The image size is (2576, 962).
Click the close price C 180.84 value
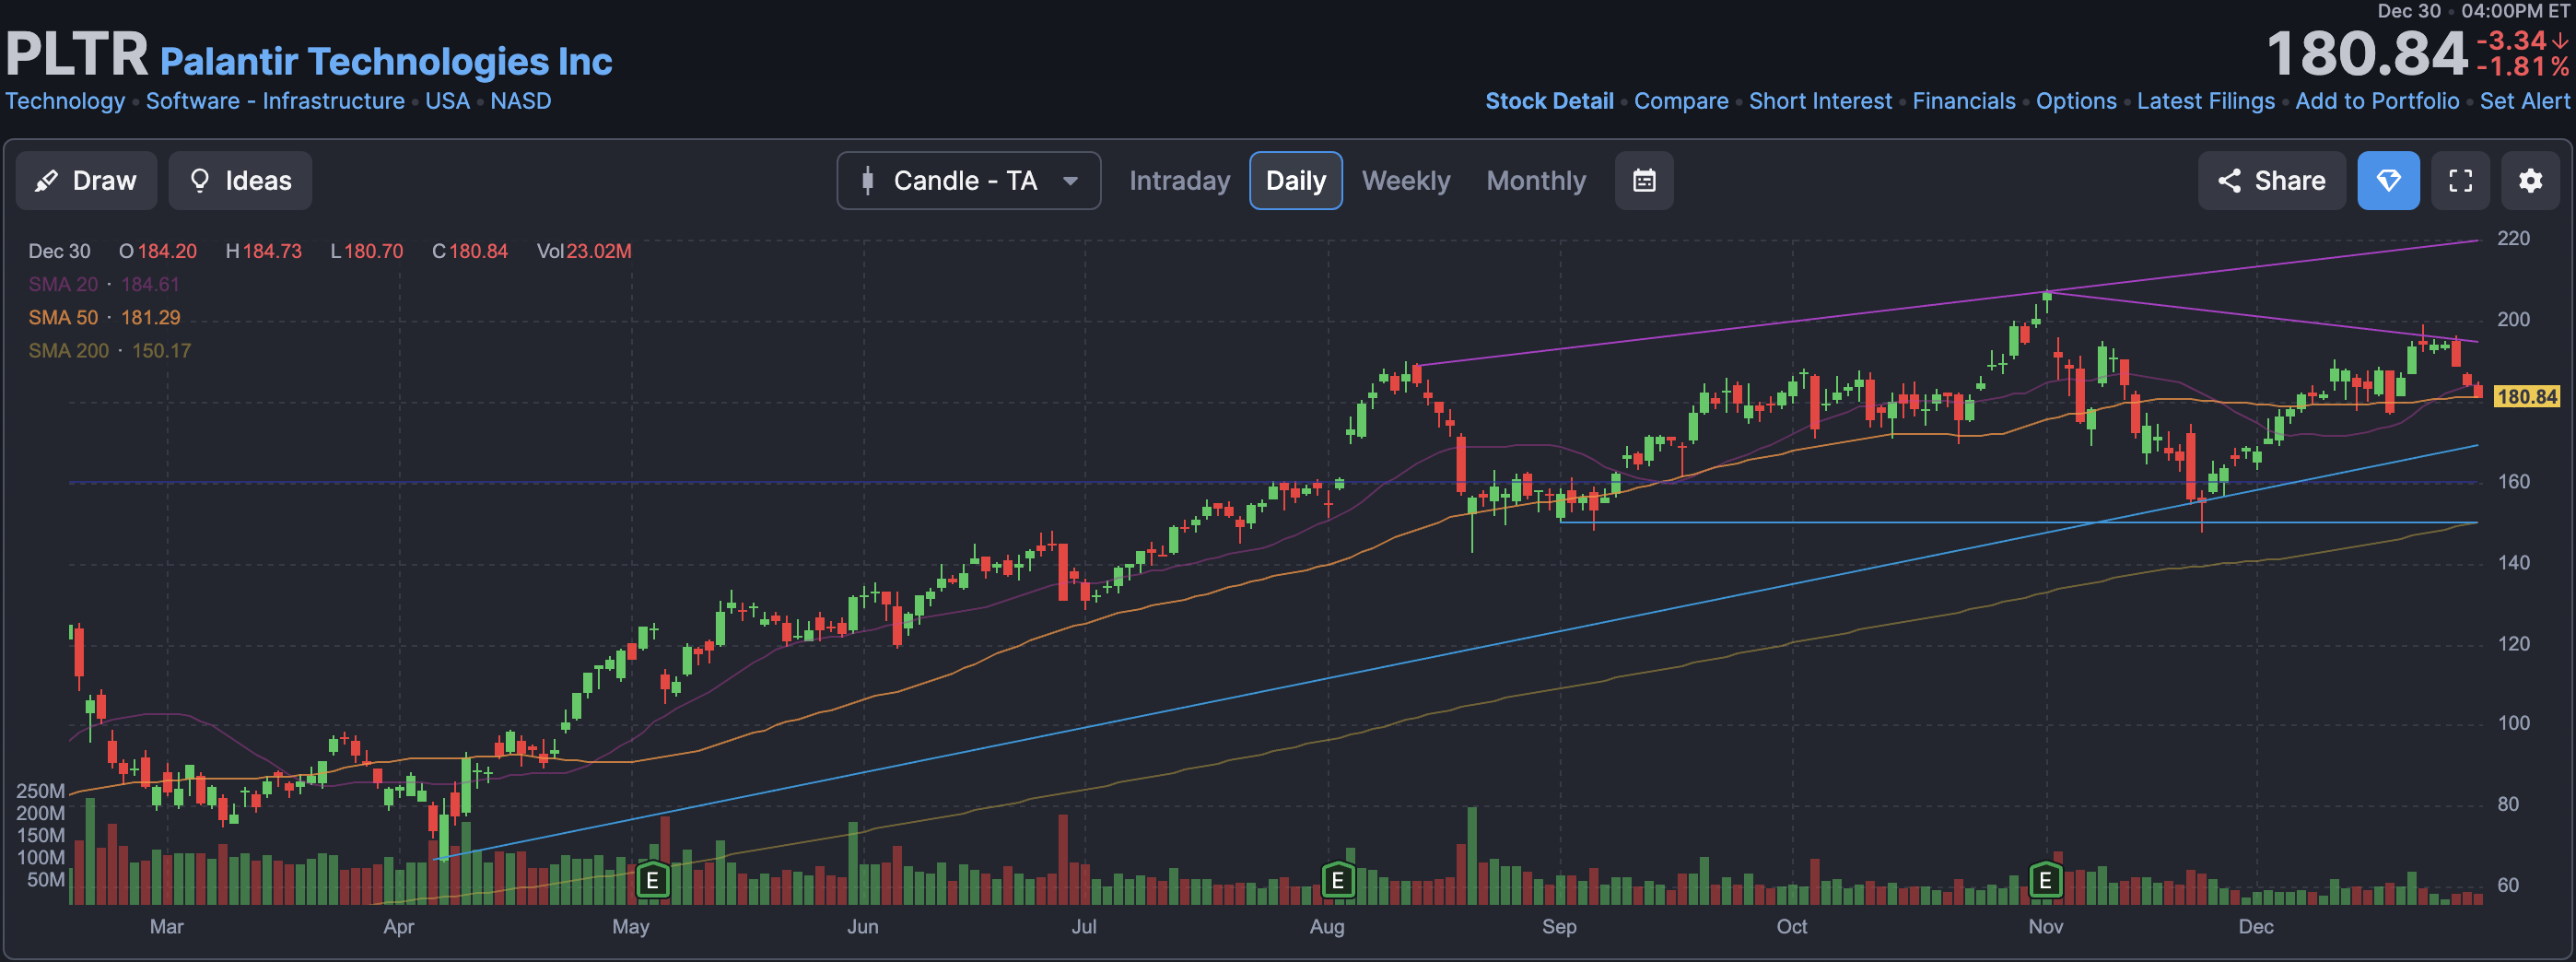(470, 251)
